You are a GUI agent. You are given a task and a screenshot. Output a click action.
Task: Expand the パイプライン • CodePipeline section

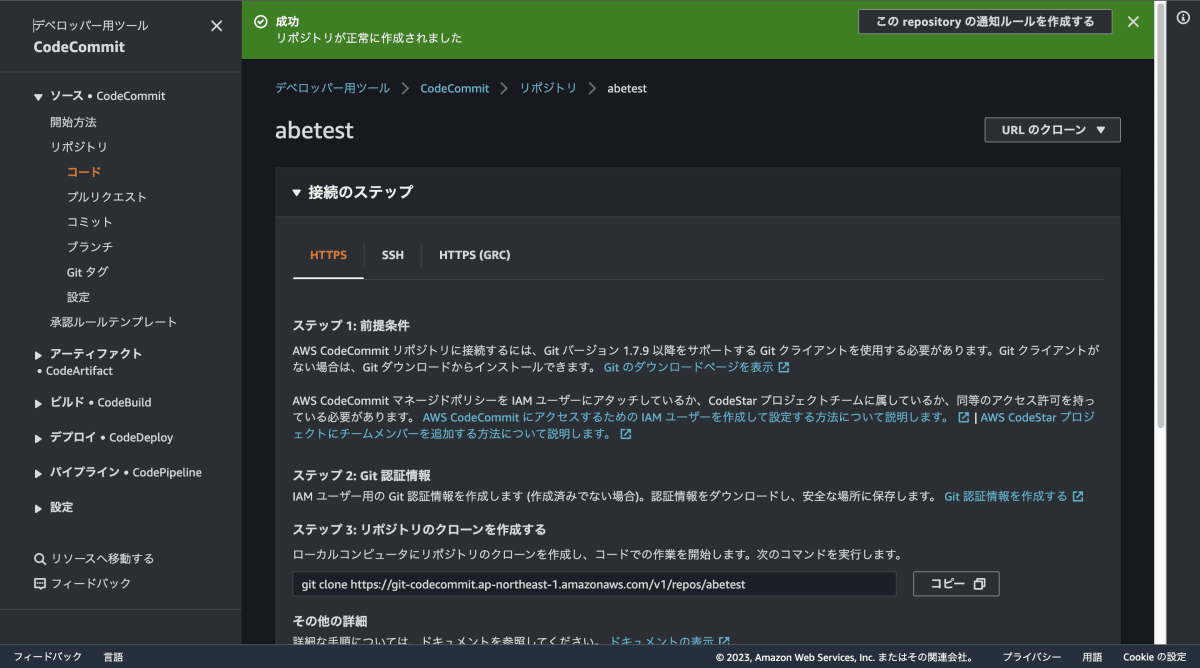(39, 473)
